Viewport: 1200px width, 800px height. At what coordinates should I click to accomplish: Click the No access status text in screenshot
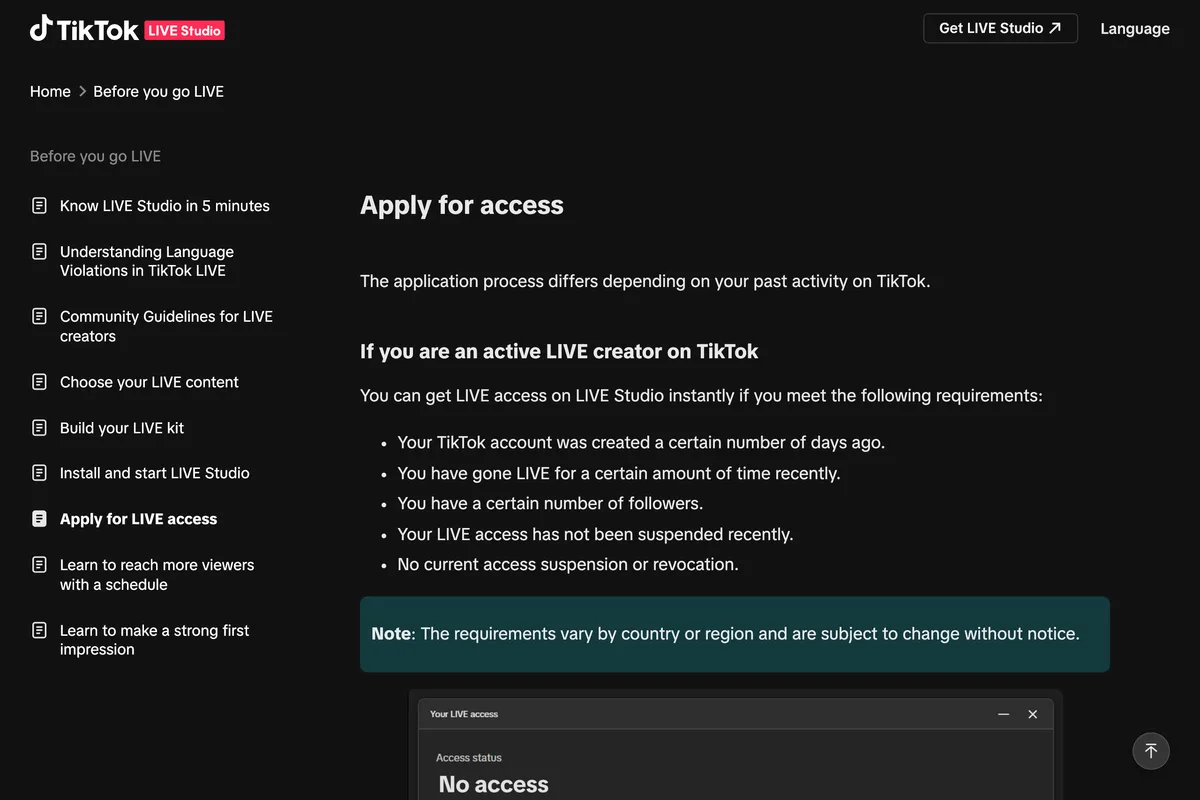(x=493, y=784)
